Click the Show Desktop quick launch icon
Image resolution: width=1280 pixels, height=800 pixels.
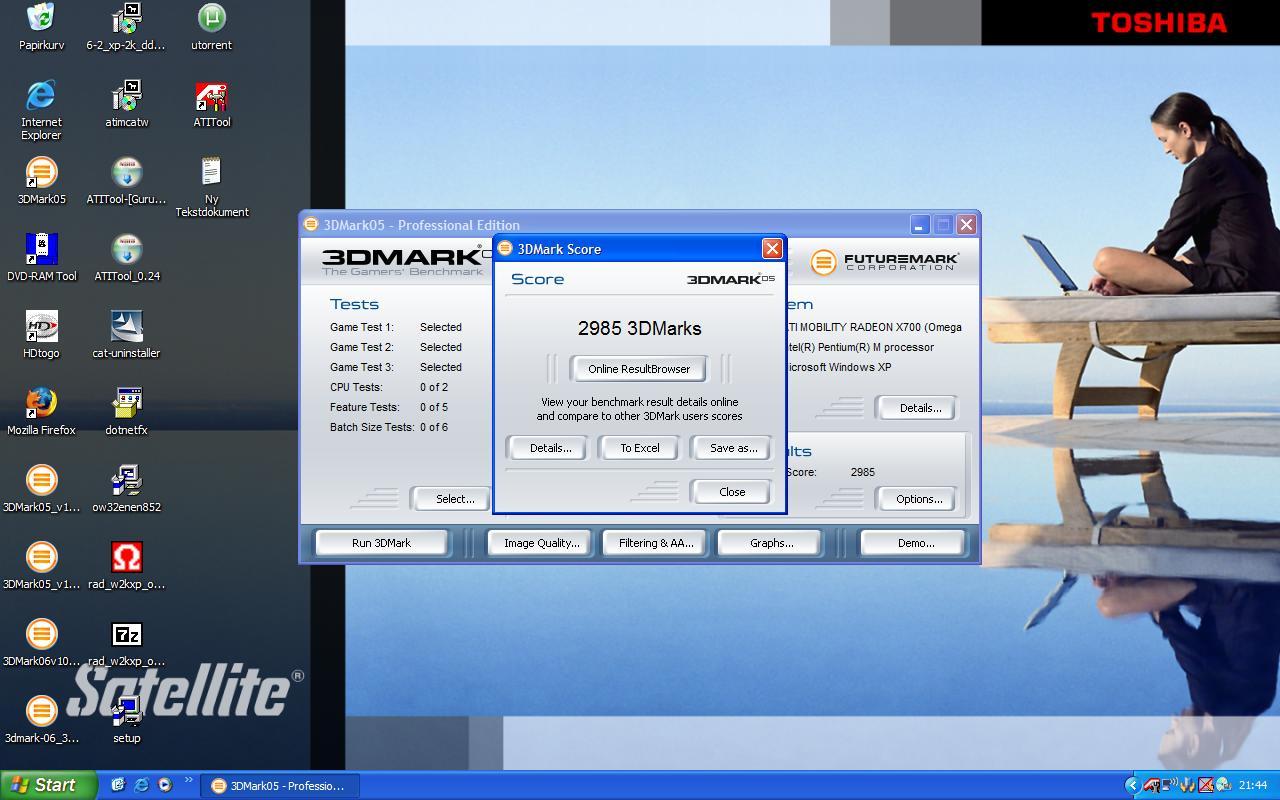point(117,785)
